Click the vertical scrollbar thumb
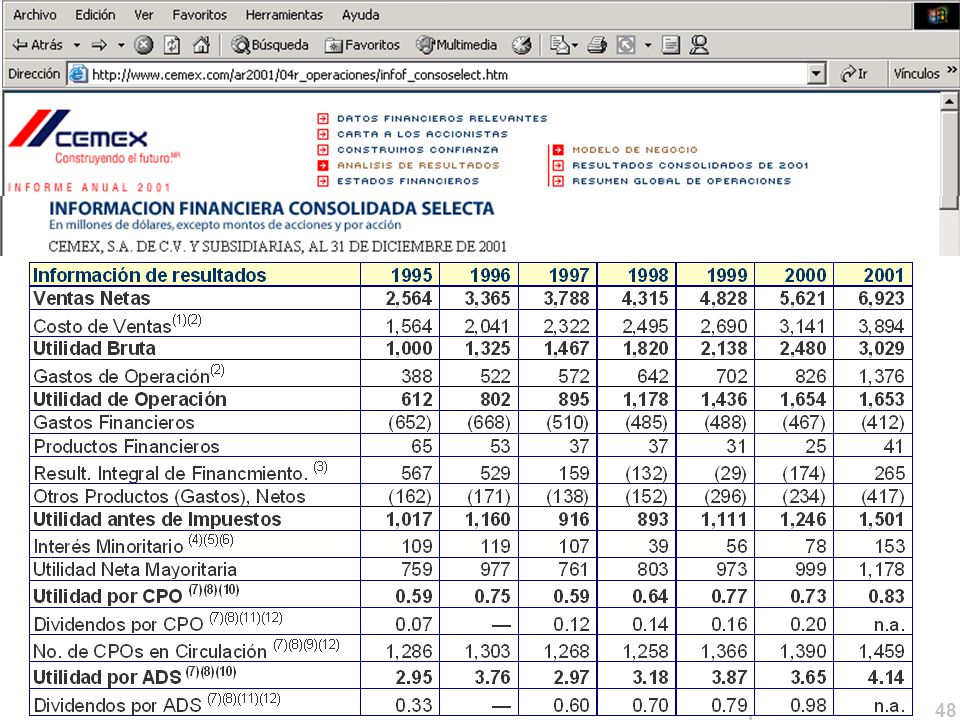Viewport: 960px width, 720px height. pos(949,160)
